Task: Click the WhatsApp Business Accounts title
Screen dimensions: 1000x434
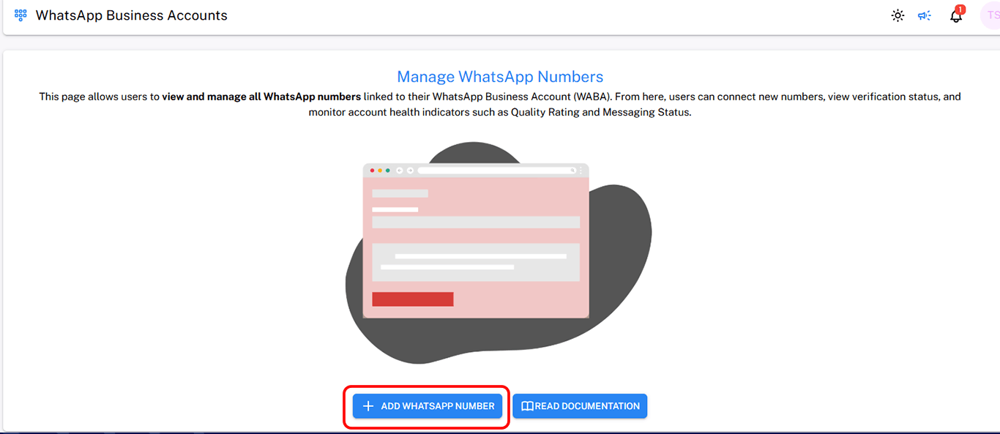Action: [x=131, y=15]
